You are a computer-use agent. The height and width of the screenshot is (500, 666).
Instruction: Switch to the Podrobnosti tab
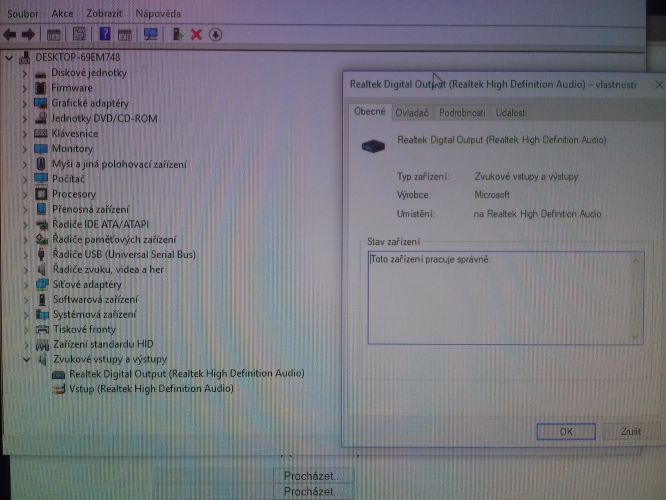coord(462,113)
